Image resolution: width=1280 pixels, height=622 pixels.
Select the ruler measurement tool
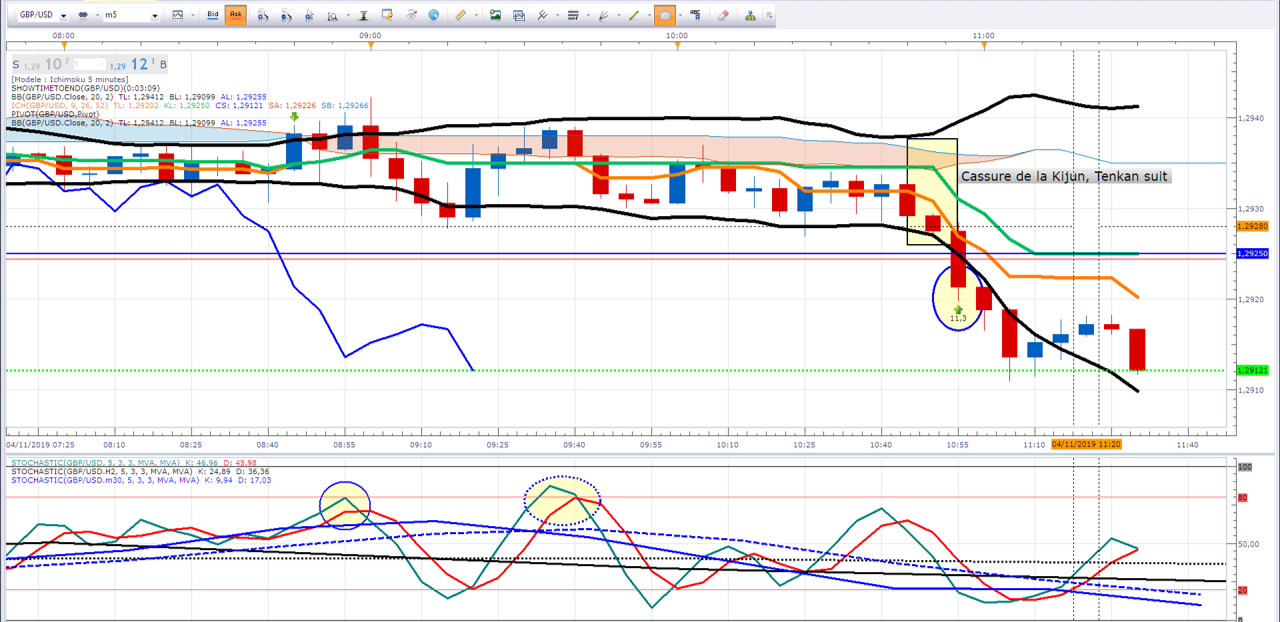[460, 15]
